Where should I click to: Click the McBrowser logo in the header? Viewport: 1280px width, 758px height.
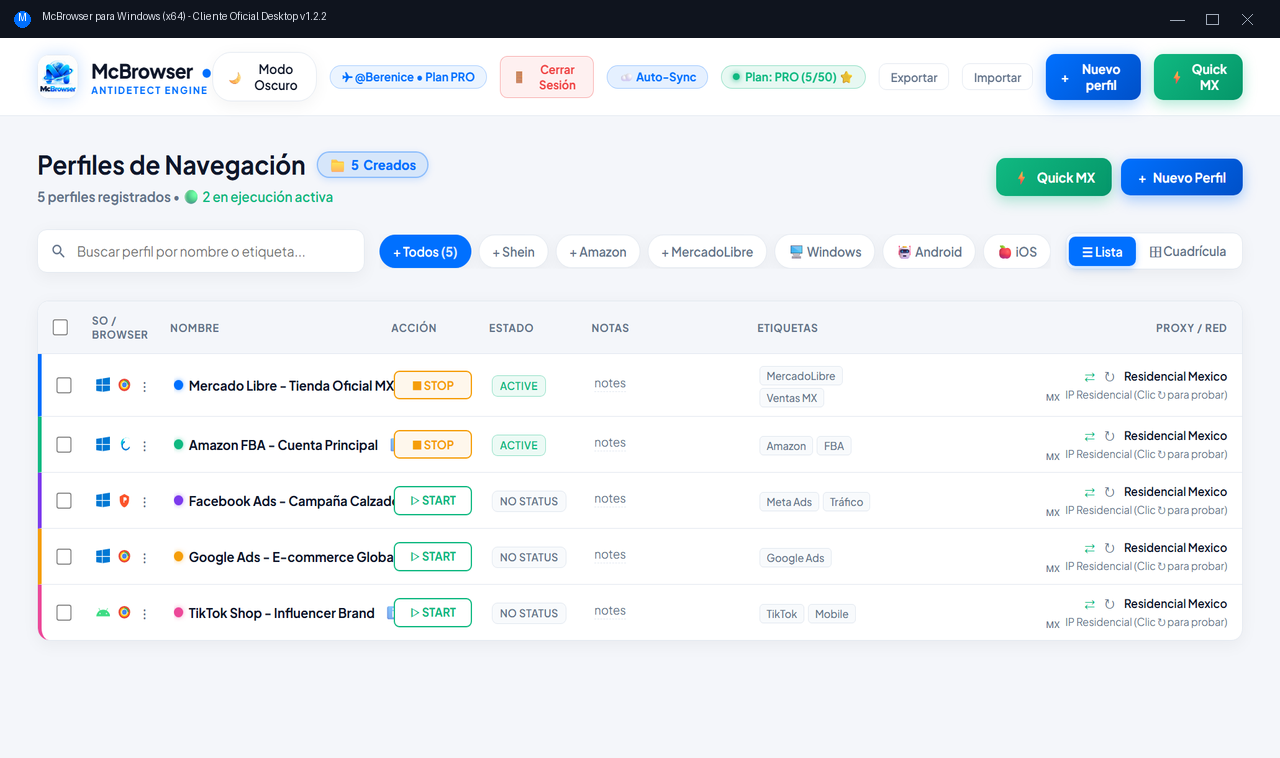point(58,77)
